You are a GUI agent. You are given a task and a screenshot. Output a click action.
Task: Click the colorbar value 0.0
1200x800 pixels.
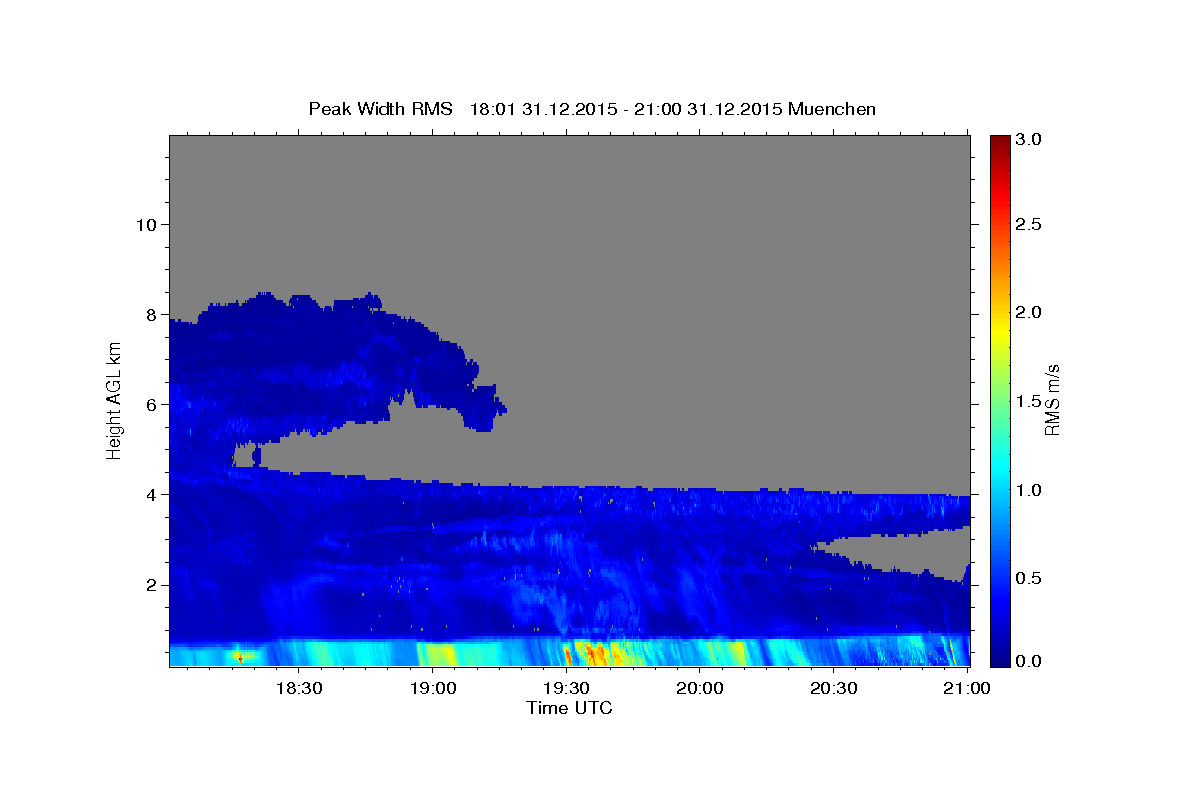(1029, 662)
